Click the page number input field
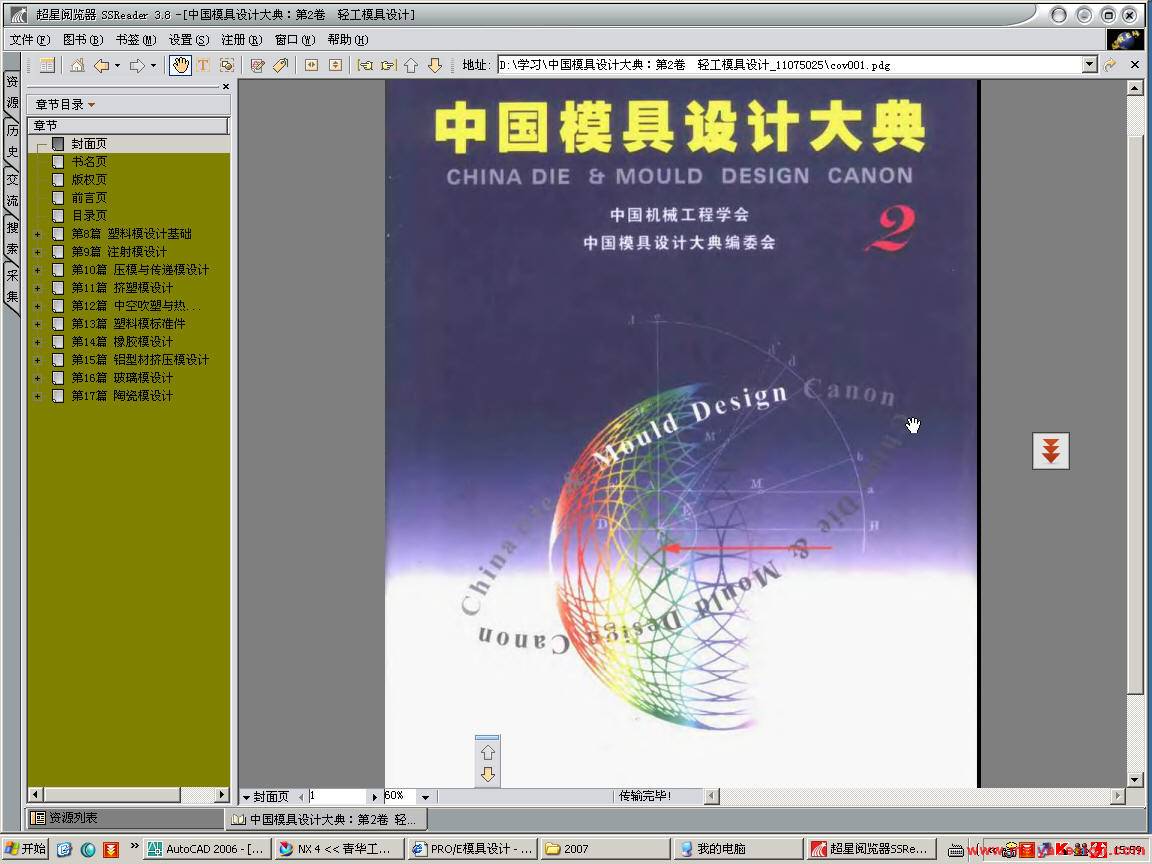The height and width of the screenshot is (864, 1152). (337, 796)
